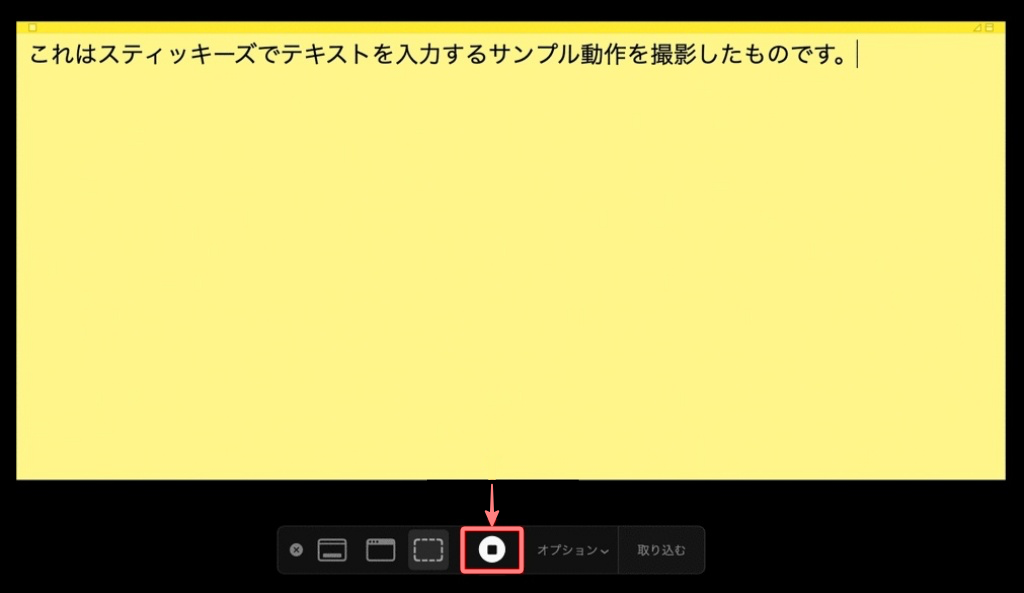Click the sticky note's yellow title bar
Viewport: 1024px width, 593px height.
500,28
